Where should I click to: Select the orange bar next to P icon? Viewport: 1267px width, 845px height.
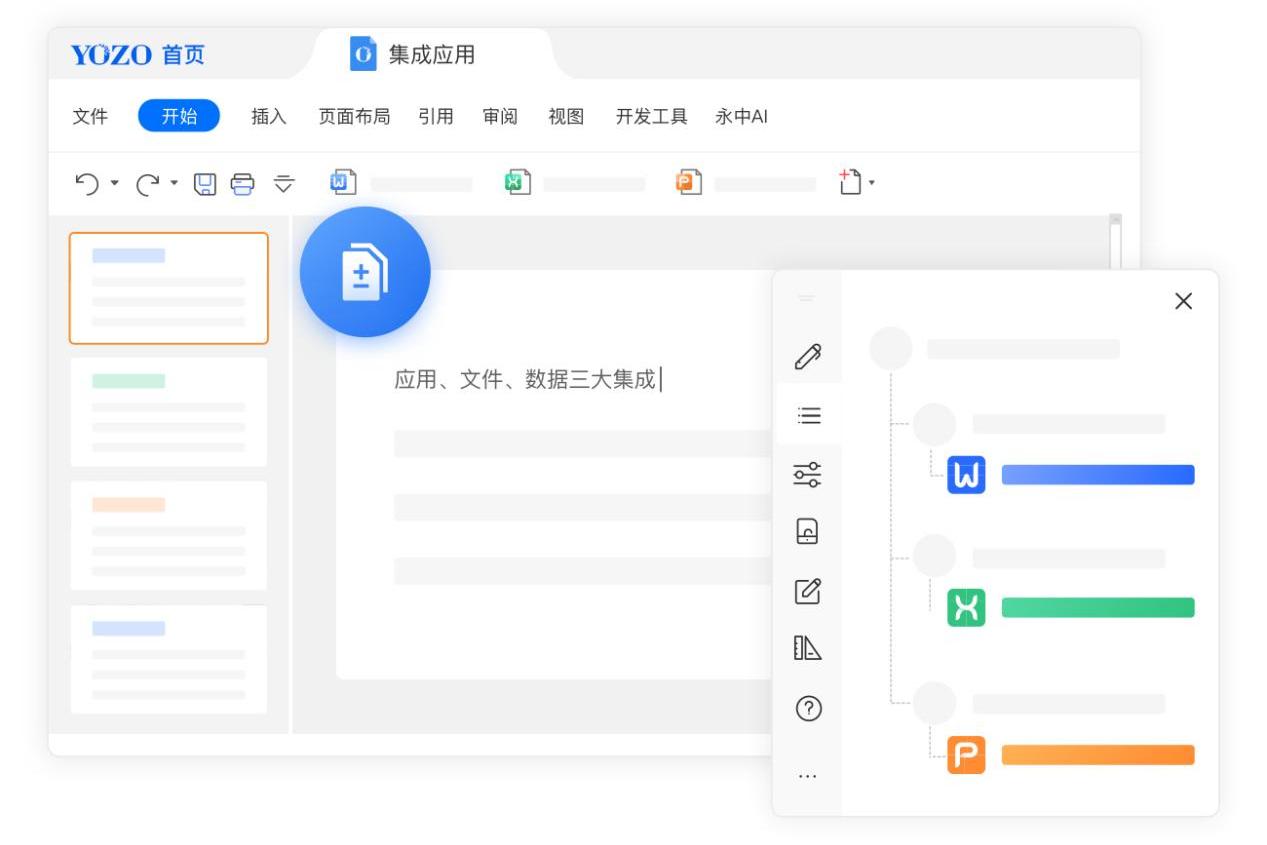click(1098, 755)
